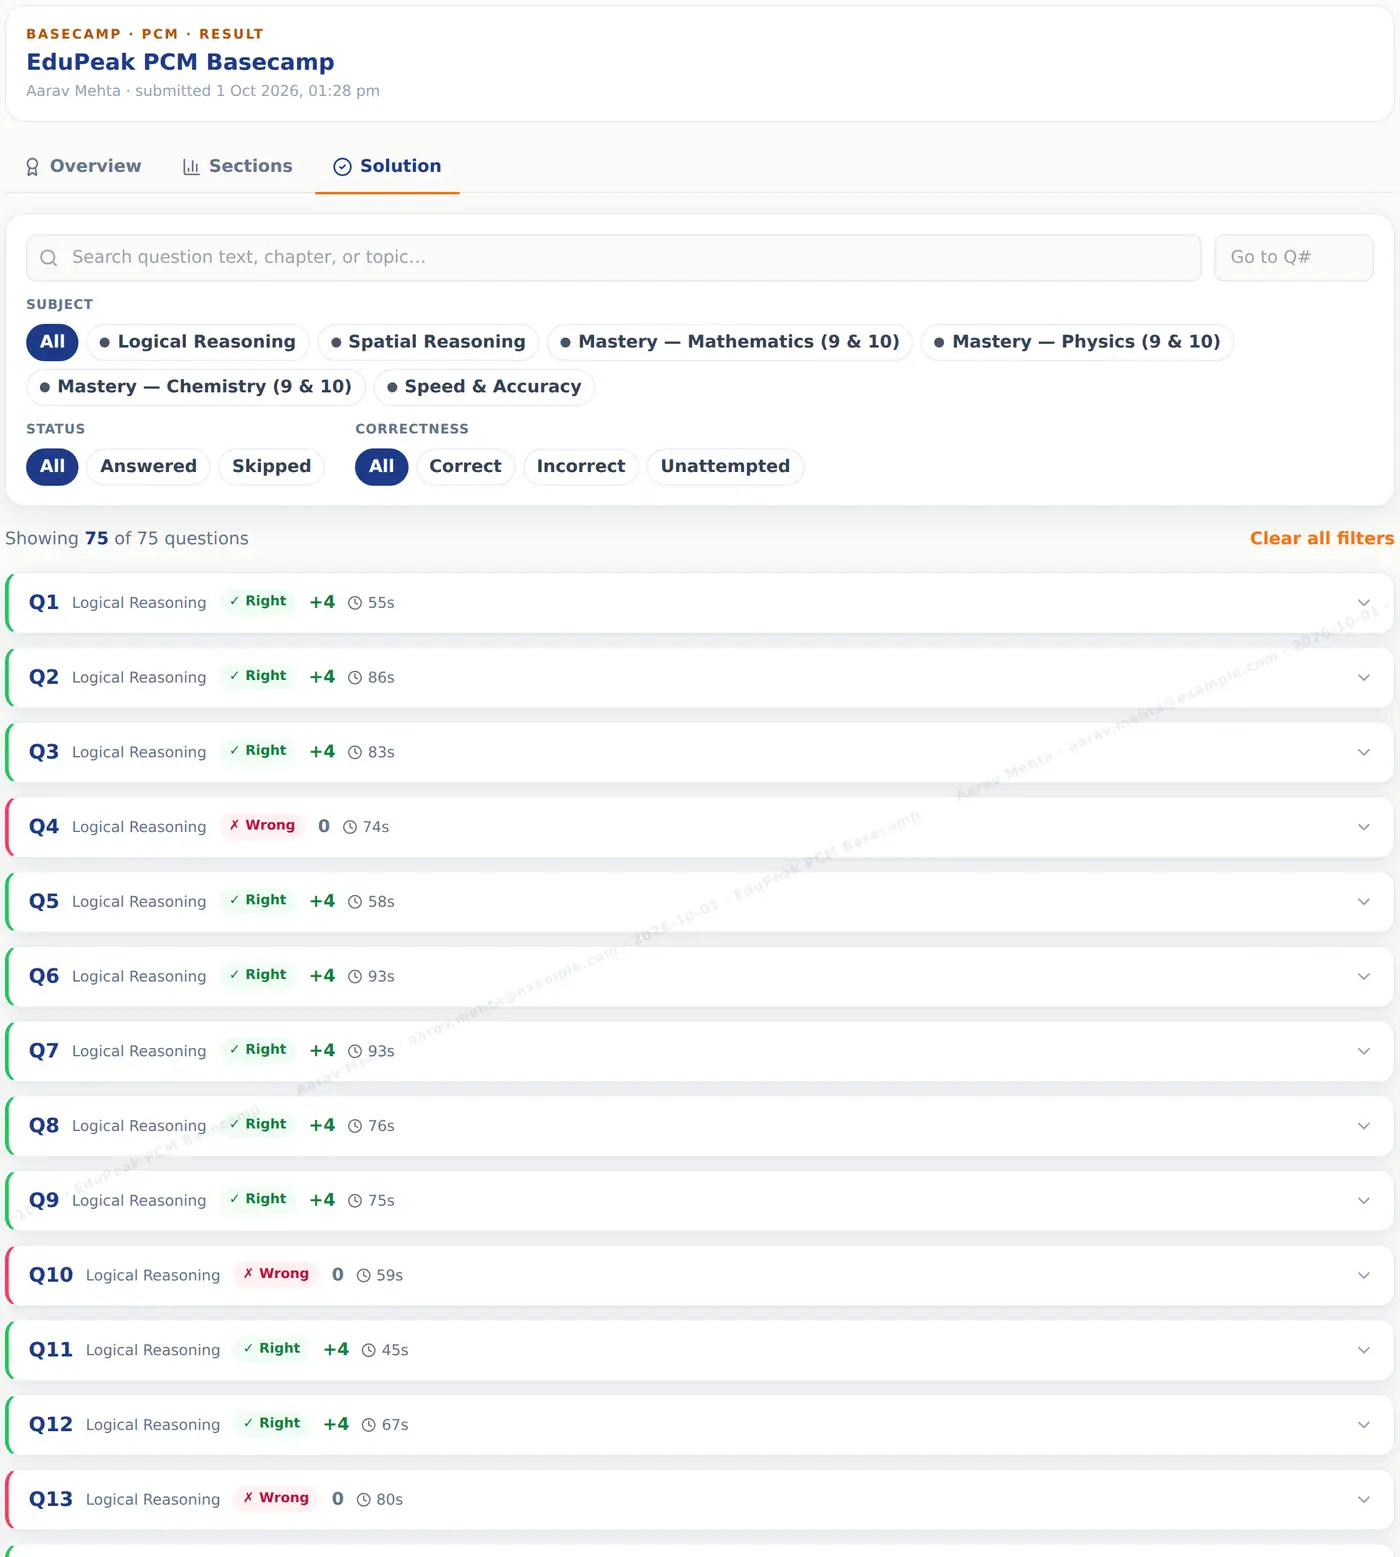This screenshot has width=1400, height=1557.
Task: Click Clear all filters link
Action: pos(1321,538)
